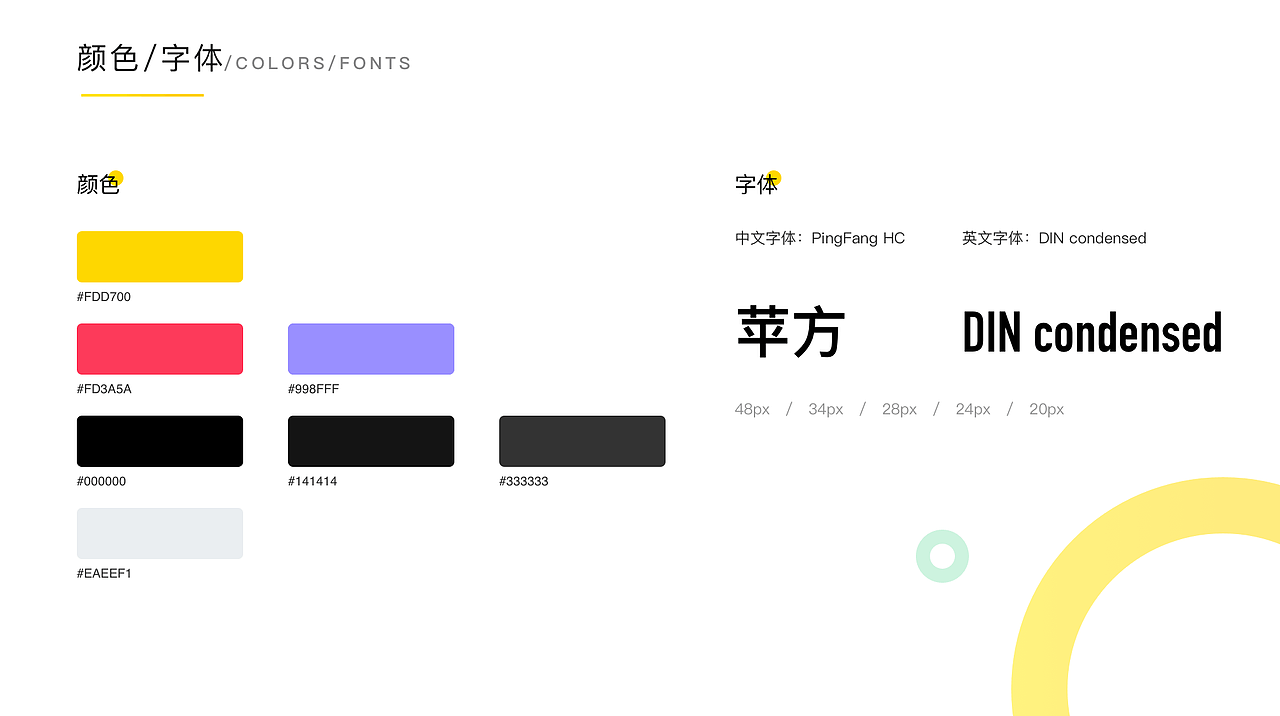Select the #FD3A5A red color swatch
Screen dimensions: 1280x716
click(x=160, y=348)
